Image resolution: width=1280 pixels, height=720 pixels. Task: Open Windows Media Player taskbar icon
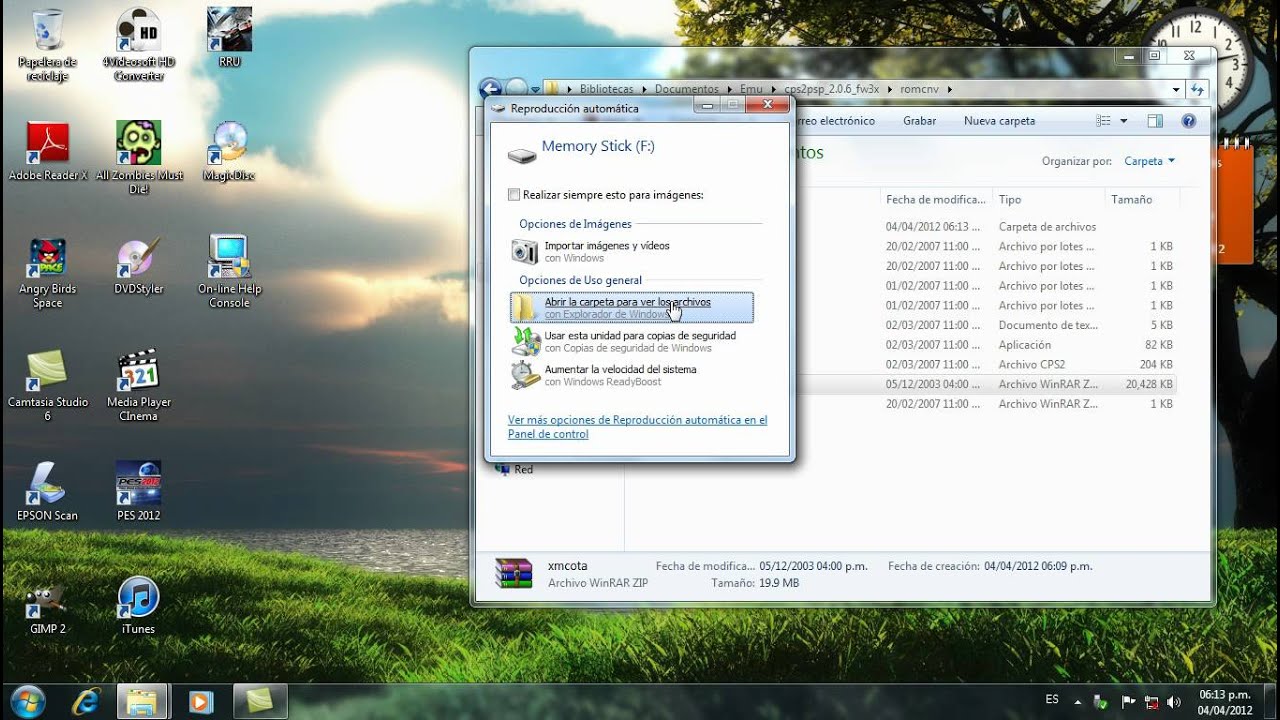[201, 701]
